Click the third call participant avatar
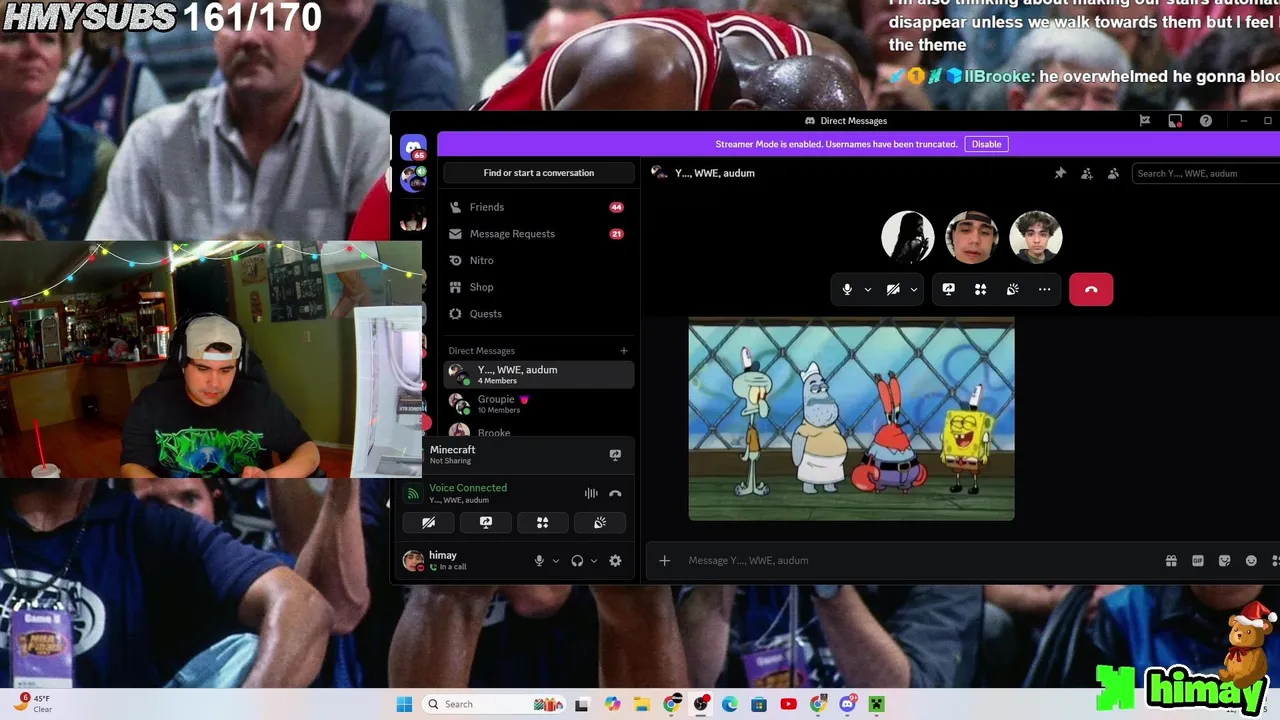1280x720 pixels. coord(1036,237)
